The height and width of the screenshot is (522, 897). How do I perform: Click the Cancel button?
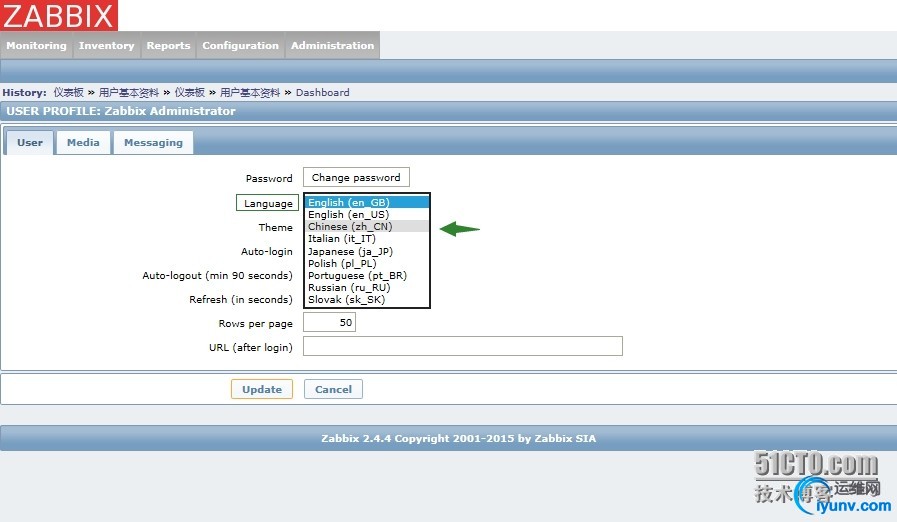pos(334,389)
